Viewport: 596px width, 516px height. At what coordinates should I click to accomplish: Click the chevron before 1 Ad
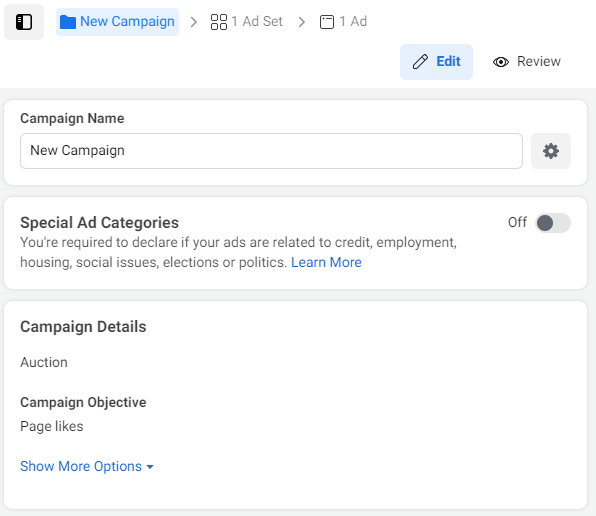pyautogui.click(x=302, y=22)
